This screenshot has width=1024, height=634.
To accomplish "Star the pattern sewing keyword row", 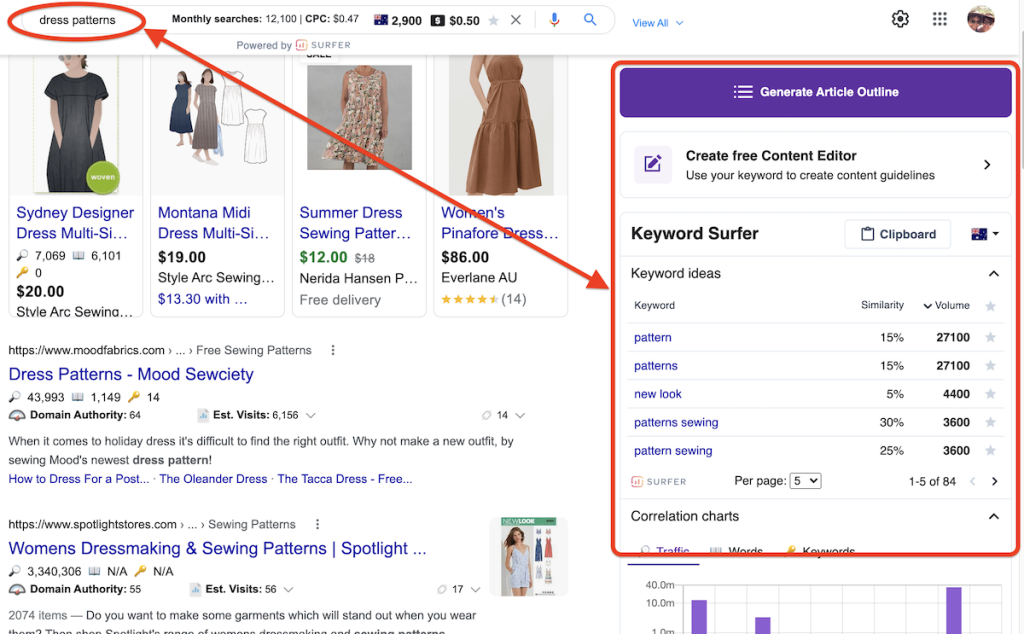I will coord(990,451).
